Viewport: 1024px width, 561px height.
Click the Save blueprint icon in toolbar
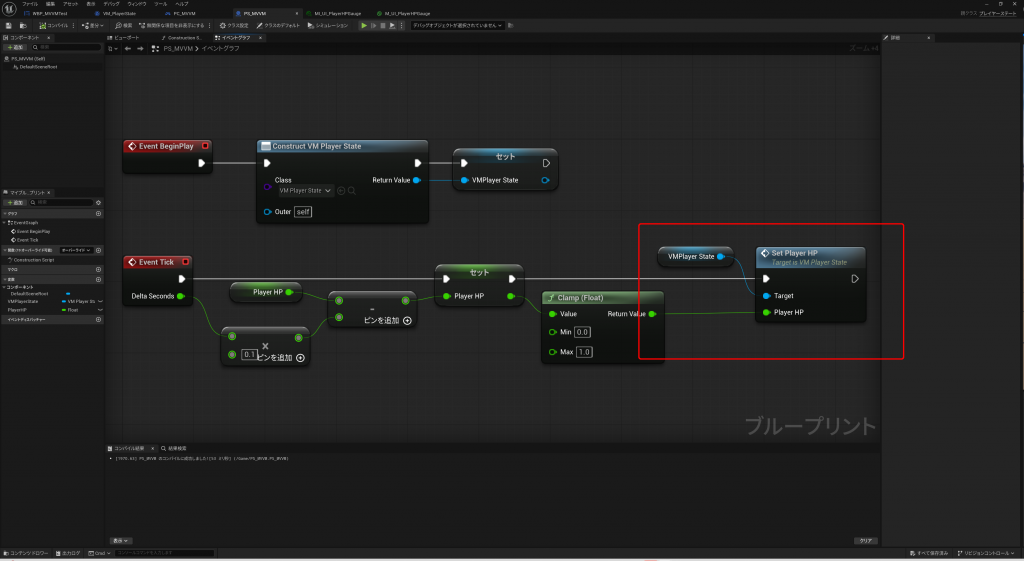coord(8,25)
